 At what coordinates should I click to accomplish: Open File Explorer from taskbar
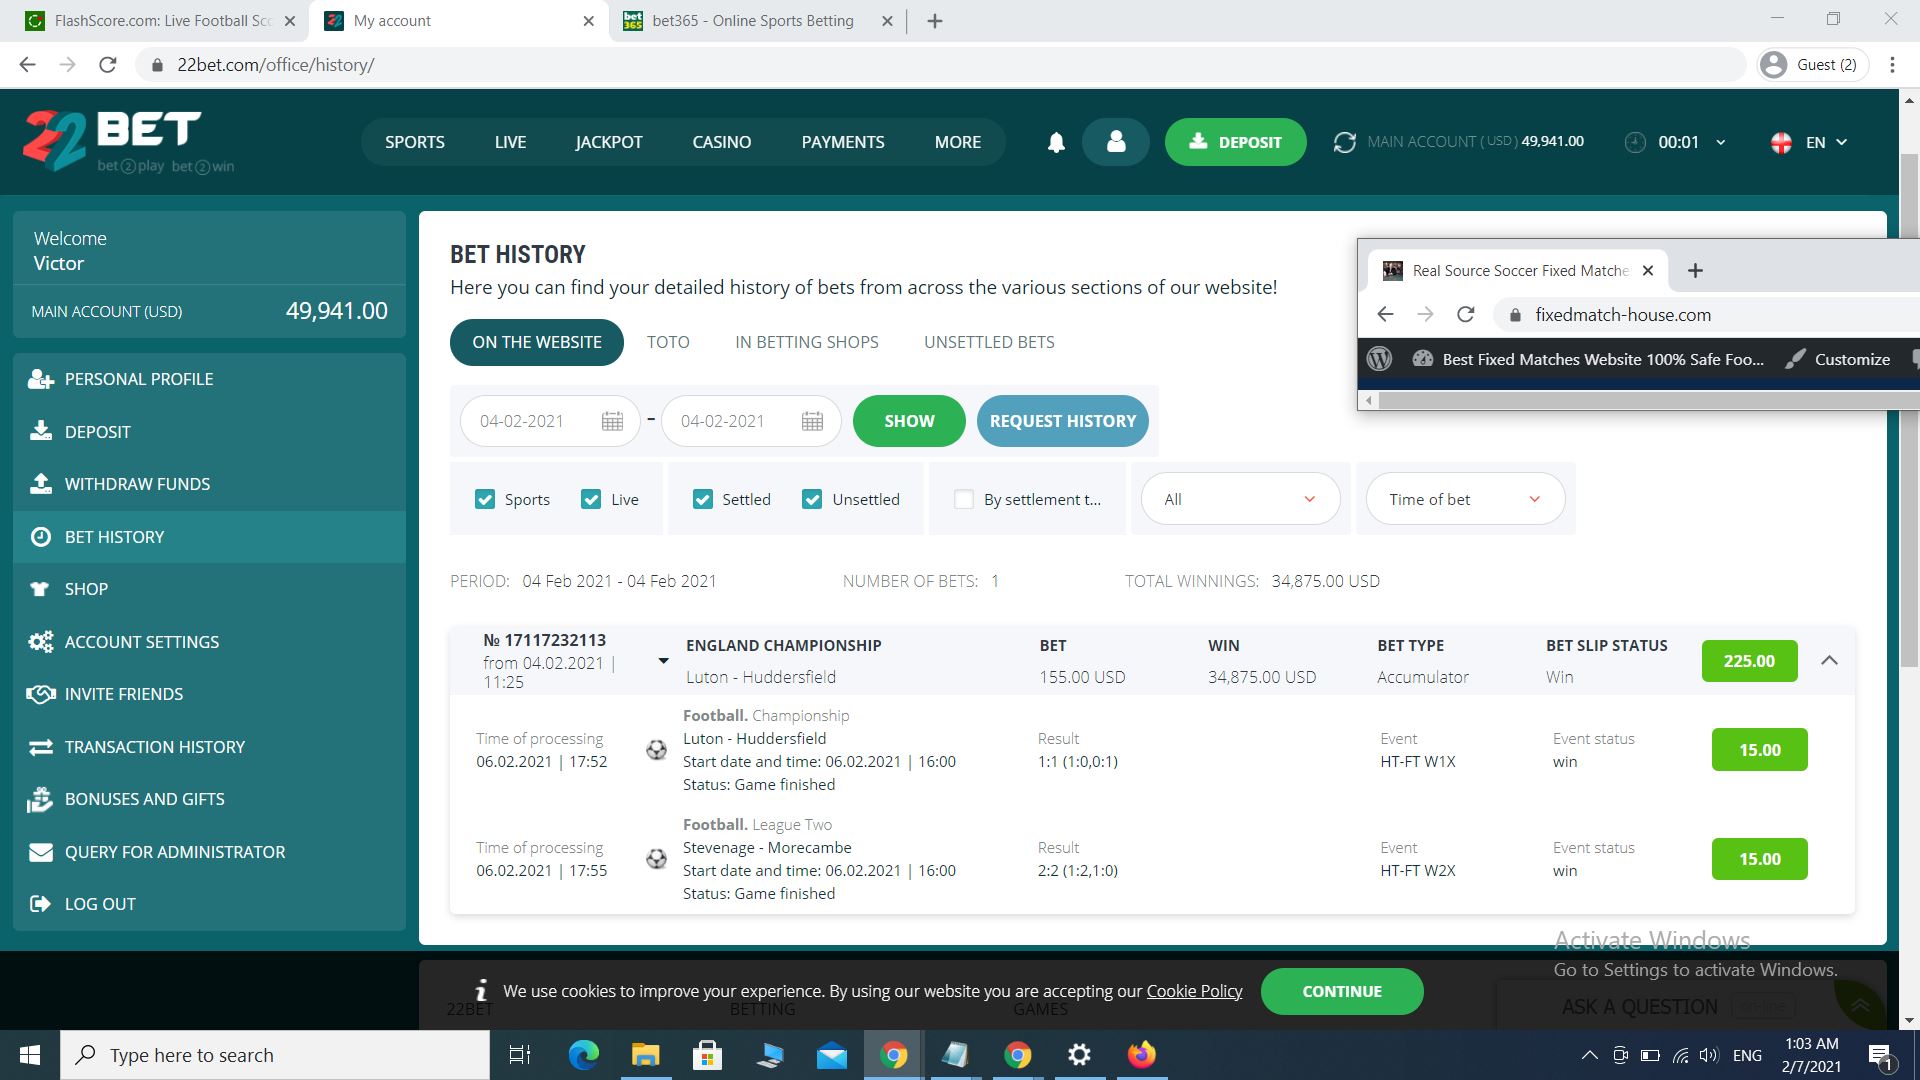(646, 1055)
